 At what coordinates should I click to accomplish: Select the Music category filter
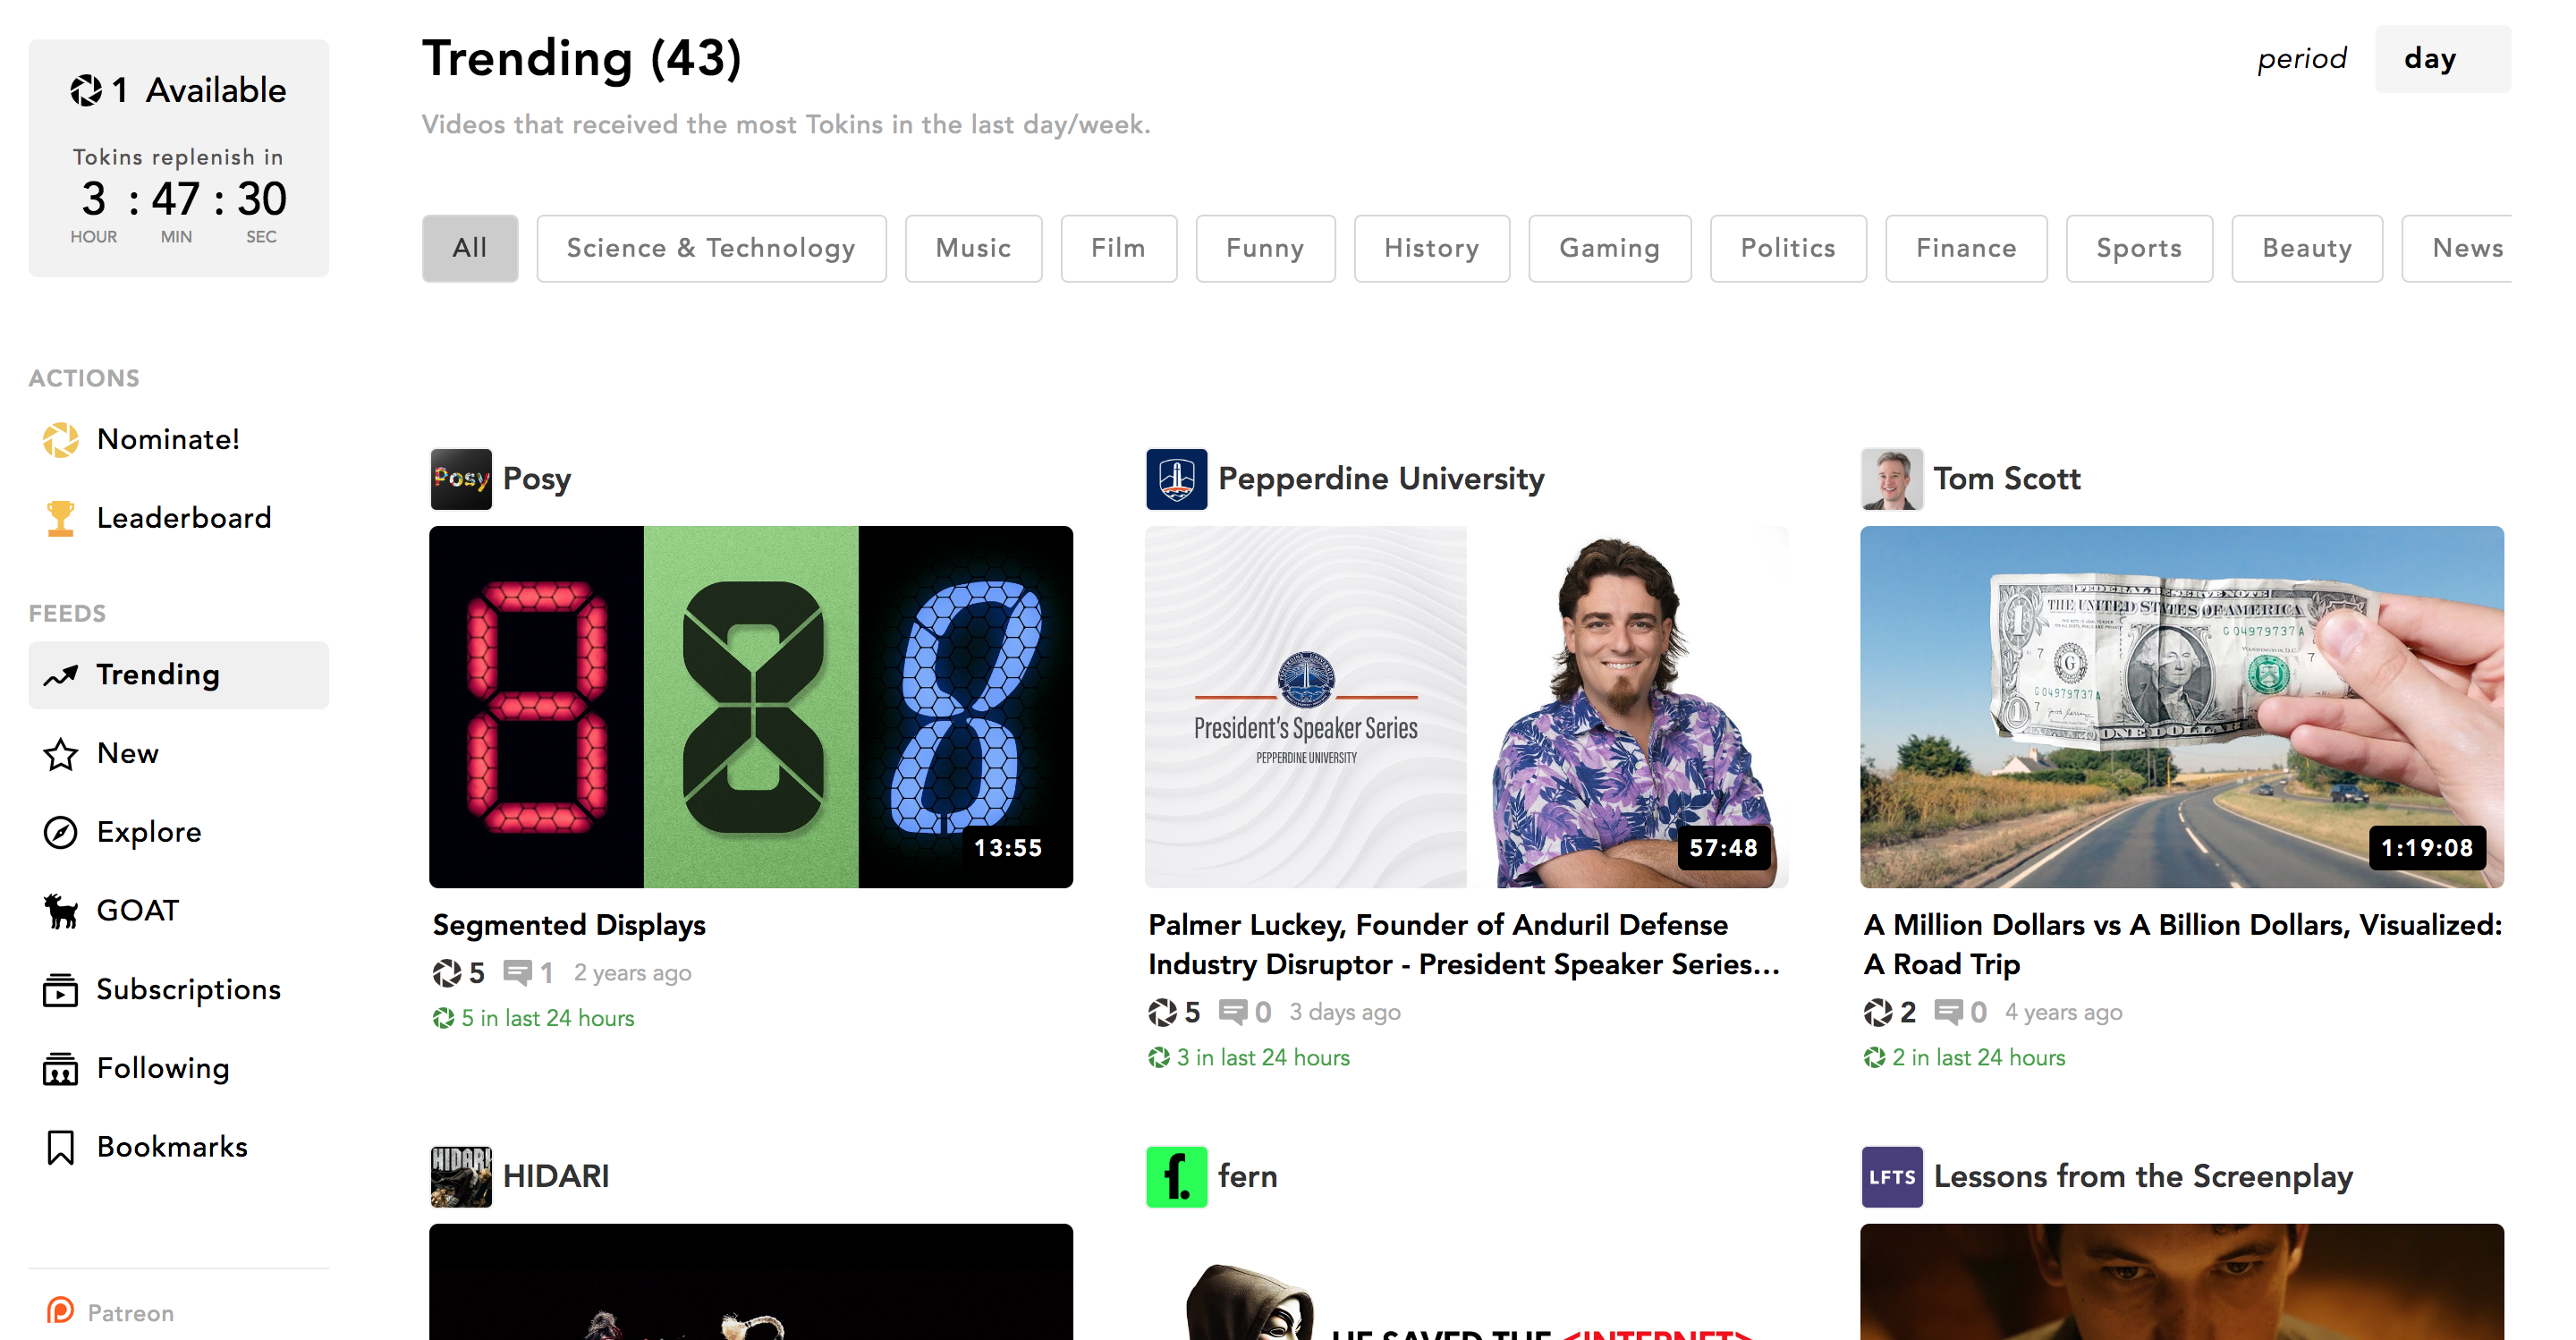click(x=973, y=248)
